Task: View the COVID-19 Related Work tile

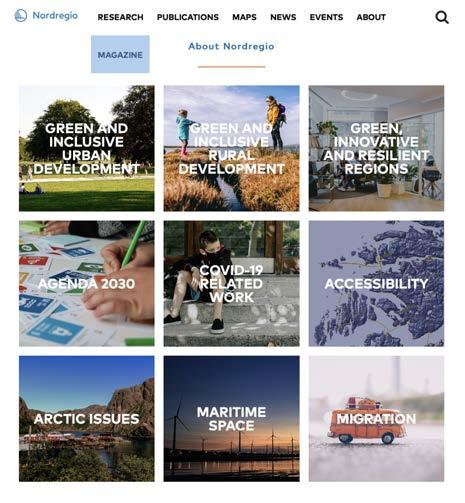Action: pyautogui.click(x=231, y=283)
